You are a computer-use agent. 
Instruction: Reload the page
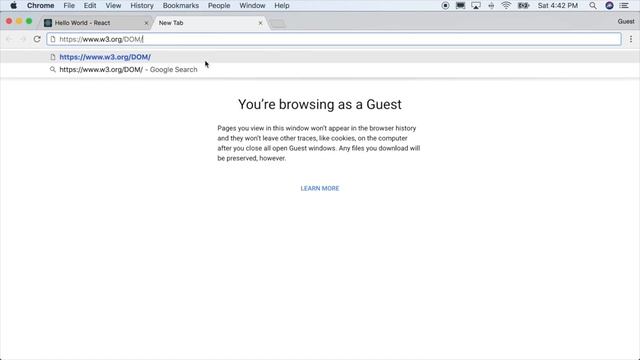[x=37, y=39]
